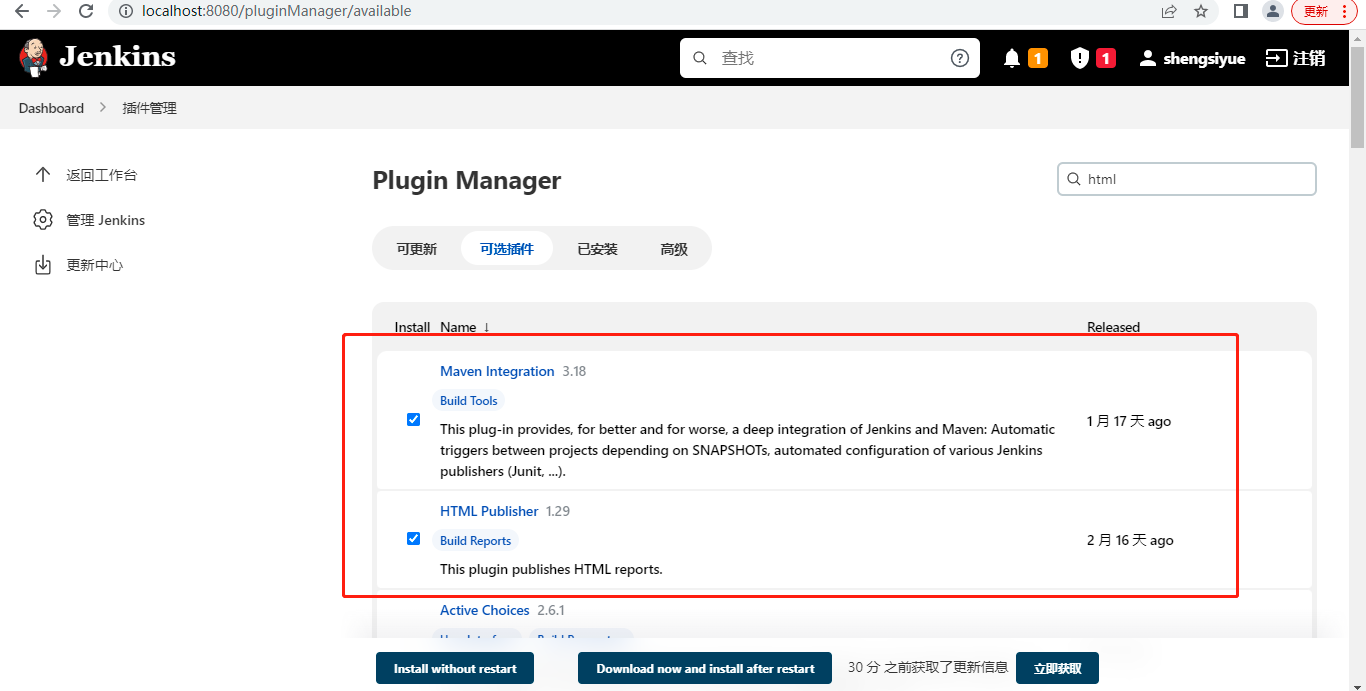Click the 插件管理 breadcrumb
The width and height of the screenshot is (1366, 691).
point(150,108)
